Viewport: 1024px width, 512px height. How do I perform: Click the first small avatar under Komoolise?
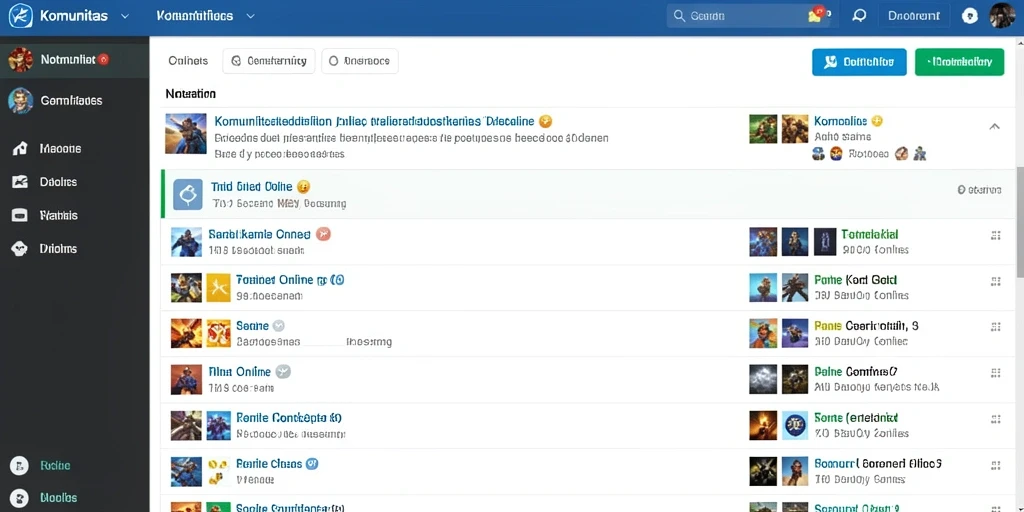tap(818, 154)
